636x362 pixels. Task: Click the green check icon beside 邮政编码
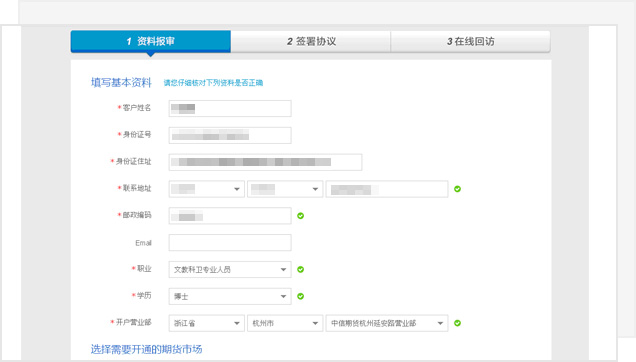(301, 215)
